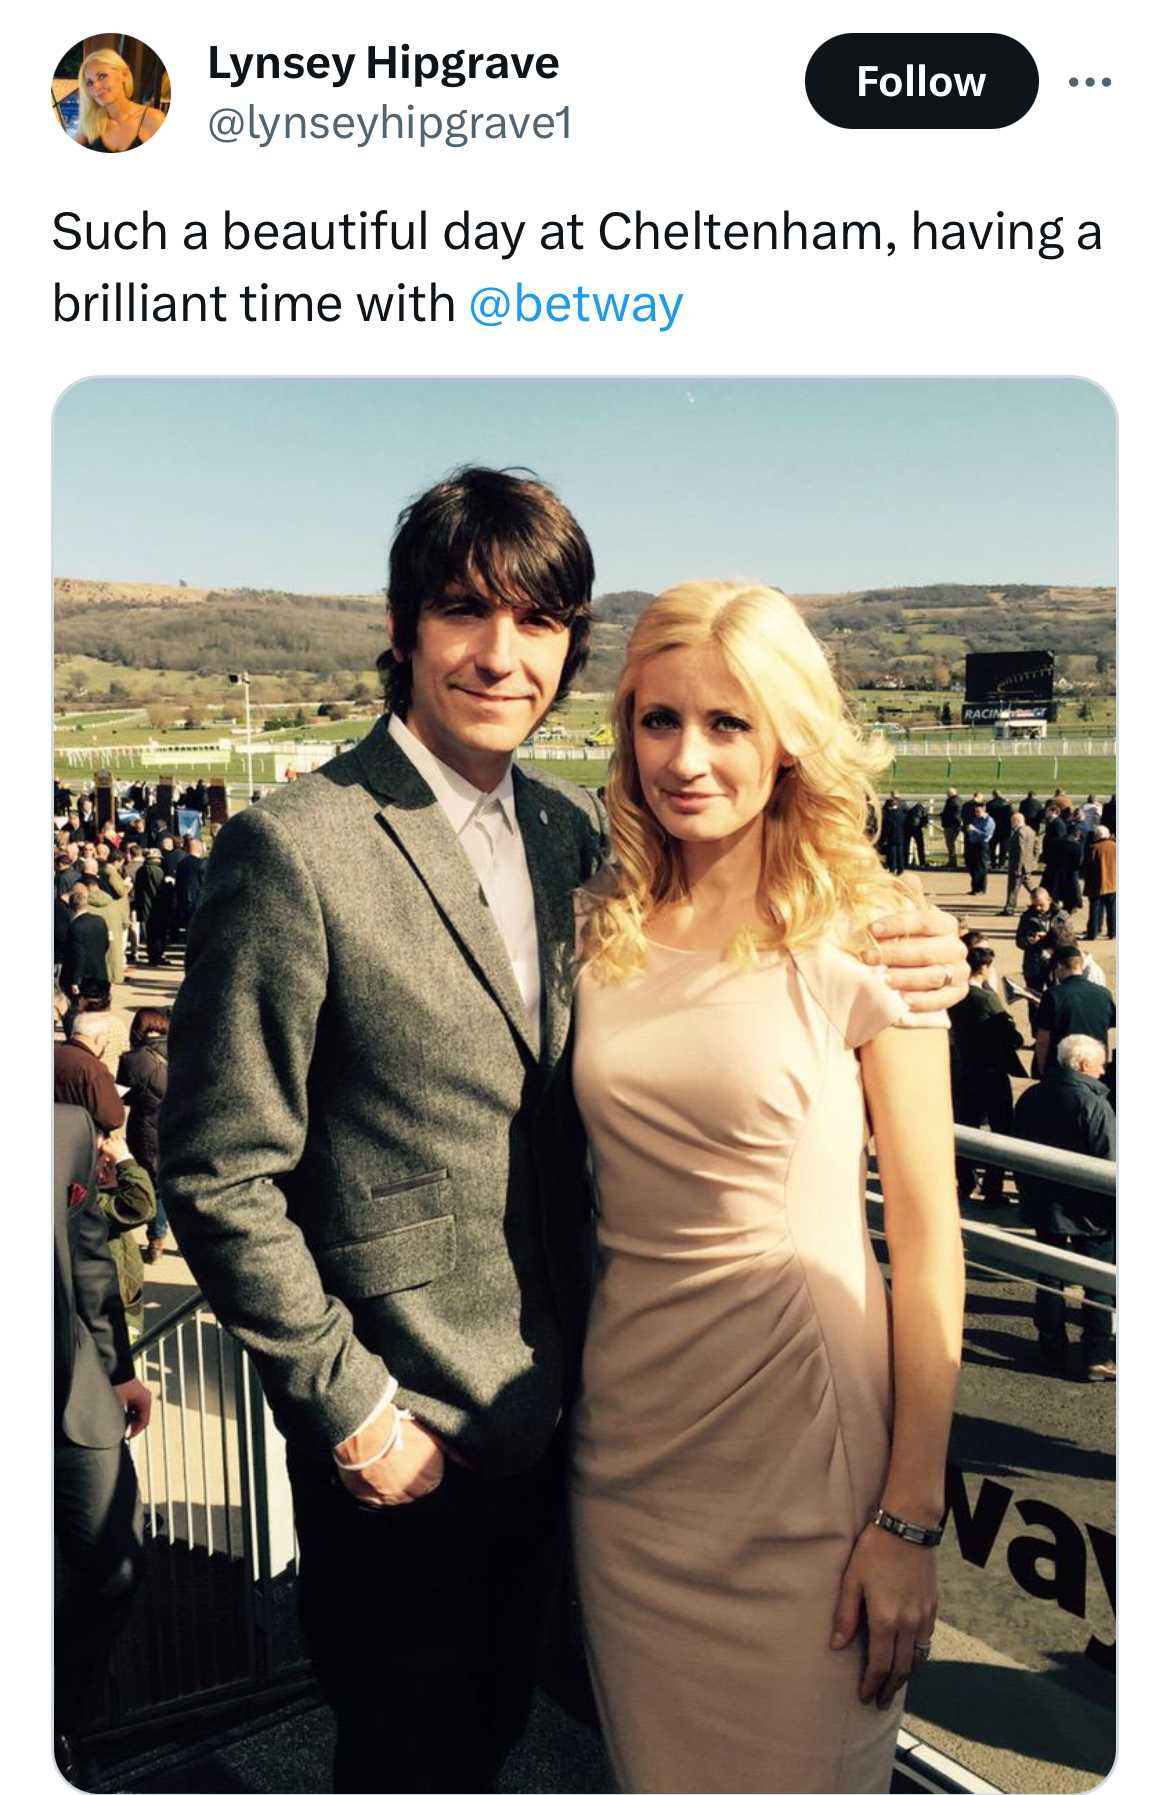Click the word Cheltenham in the tweet
1170x1795 pixels.
click(740, 232)
